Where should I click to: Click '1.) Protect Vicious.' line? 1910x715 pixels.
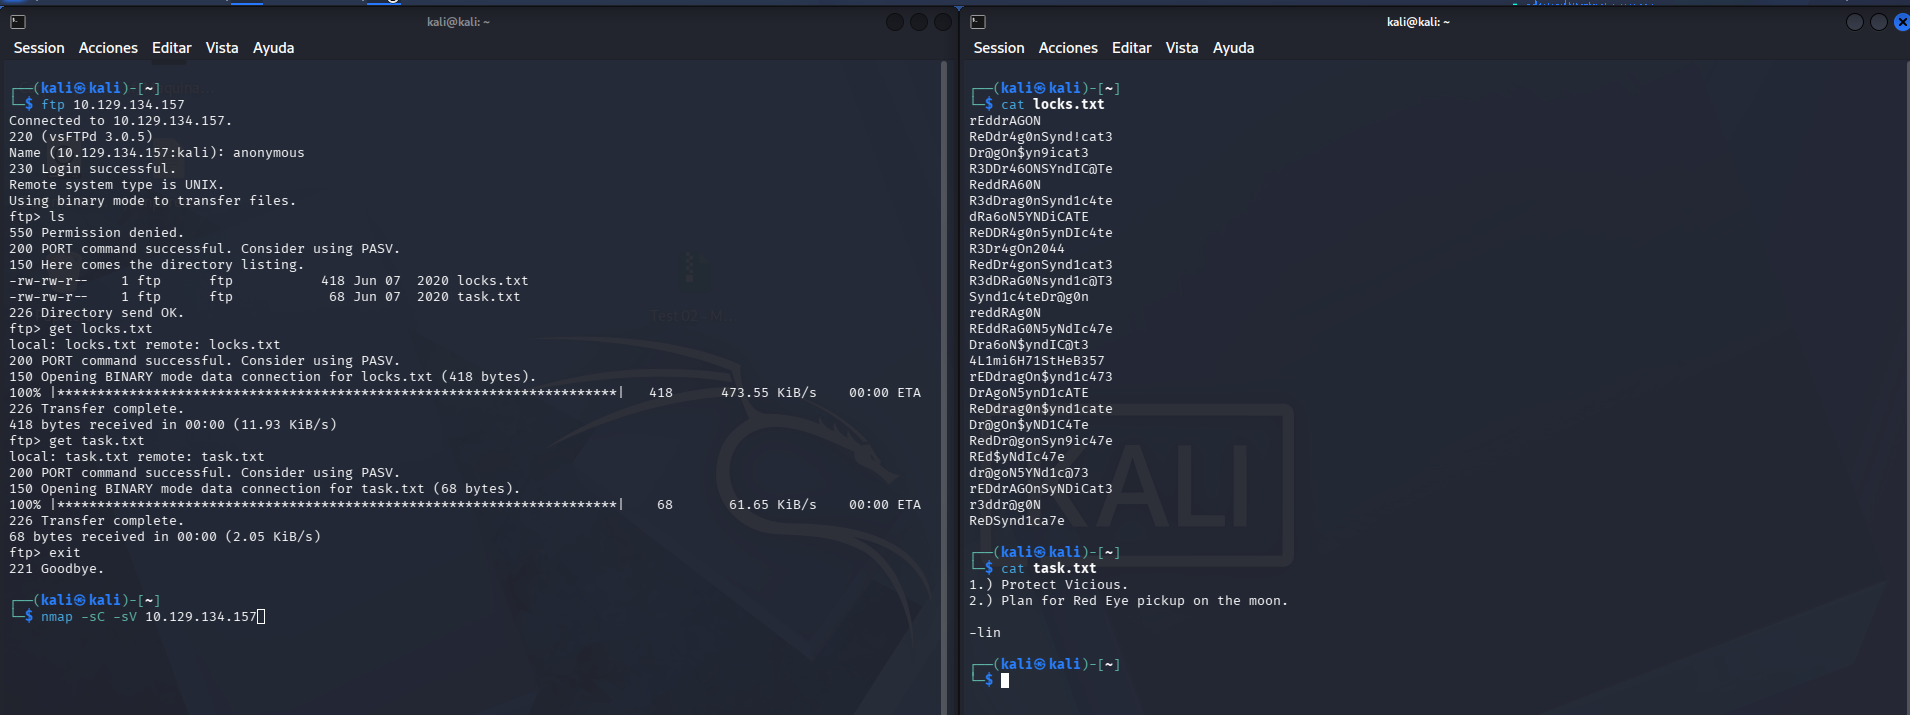(1049, 585)
